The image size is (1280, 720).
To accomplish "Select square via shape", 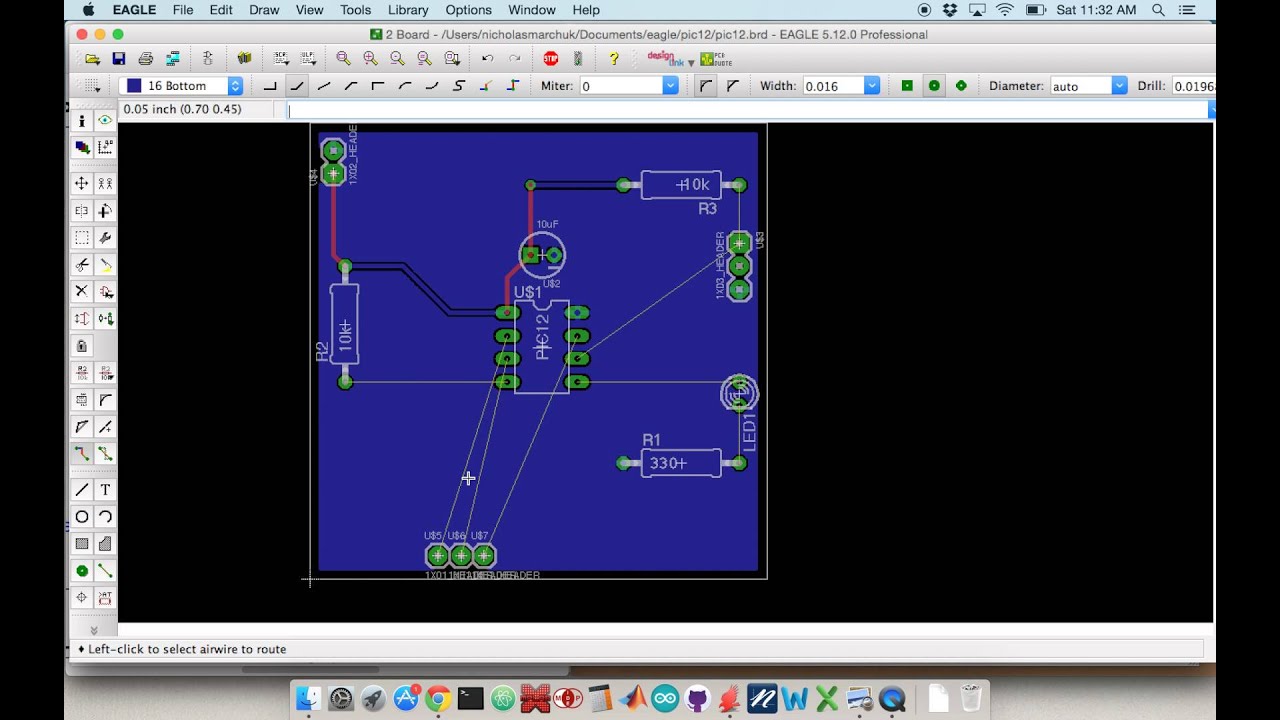I will click(x=907, y=86).
